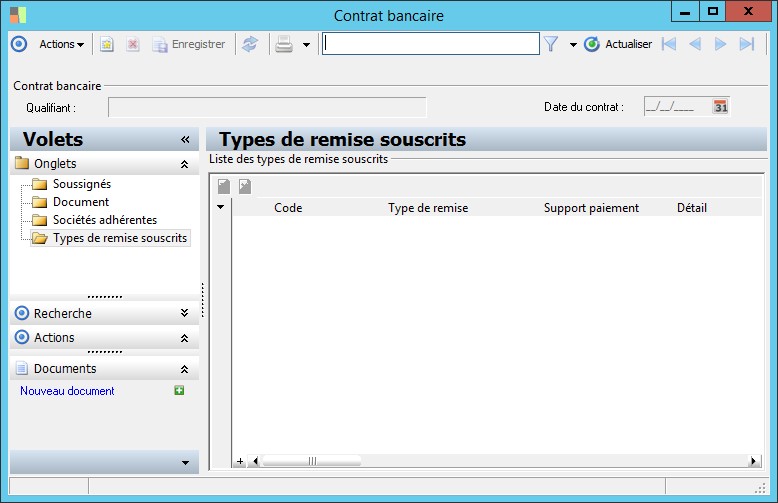Click the Support paiement column header
This screenshot has width=778, height=503.
[591, 208]
